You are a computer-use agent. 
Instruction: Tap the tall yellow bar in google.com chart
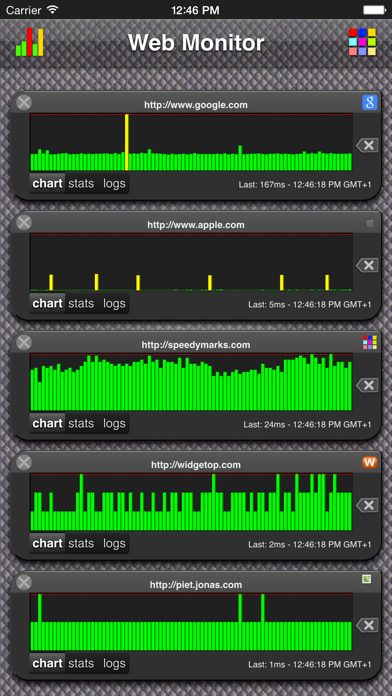coord(127,142)
